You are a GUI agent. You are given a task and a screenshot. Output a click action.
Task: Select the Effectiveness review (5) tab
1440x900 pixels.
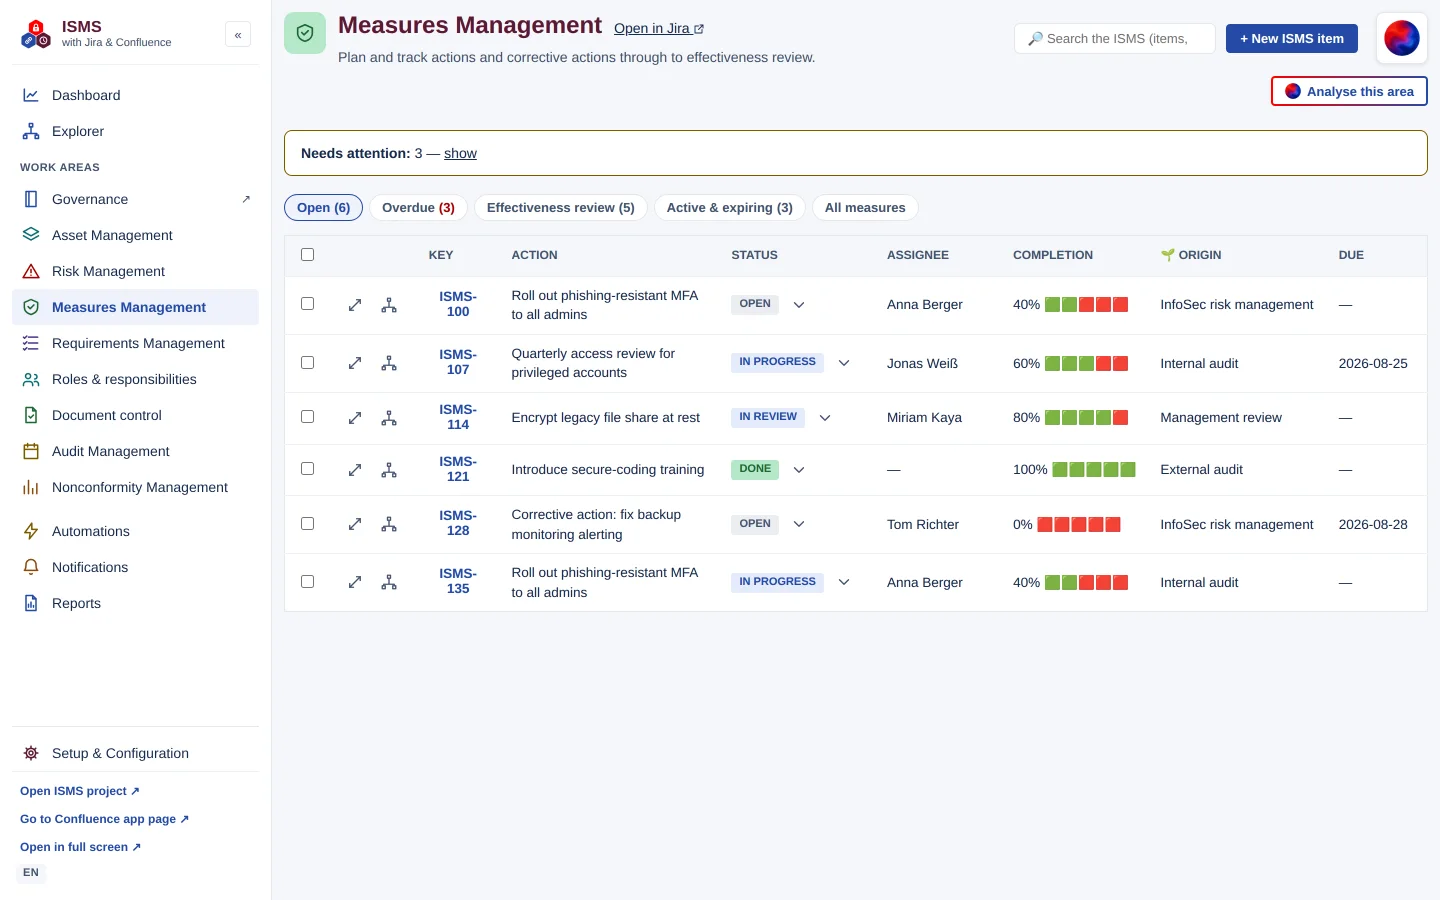point(561,208)
